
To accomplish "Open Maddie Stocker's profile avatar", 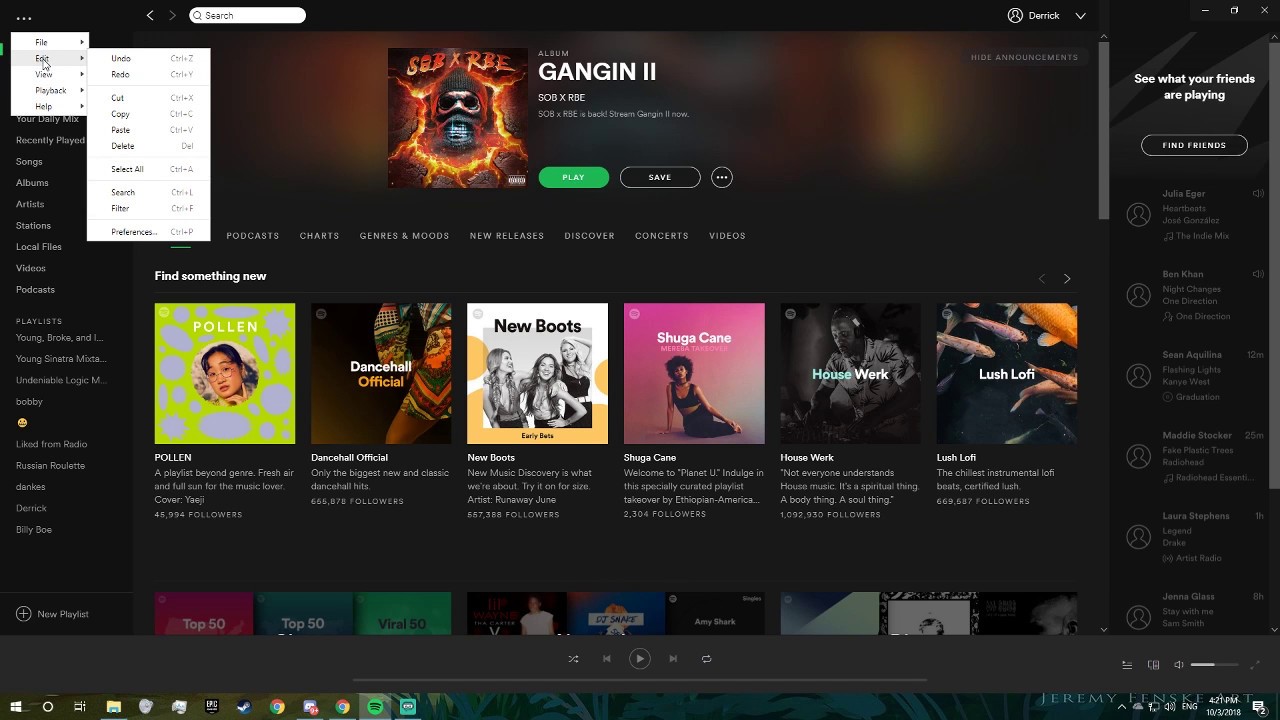I will [1138, 456].
